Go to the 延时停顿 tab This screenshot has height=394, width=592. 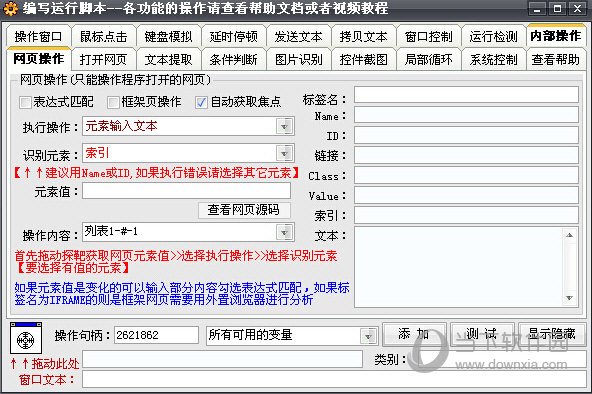pyautogui.click(x=233, y=37)
